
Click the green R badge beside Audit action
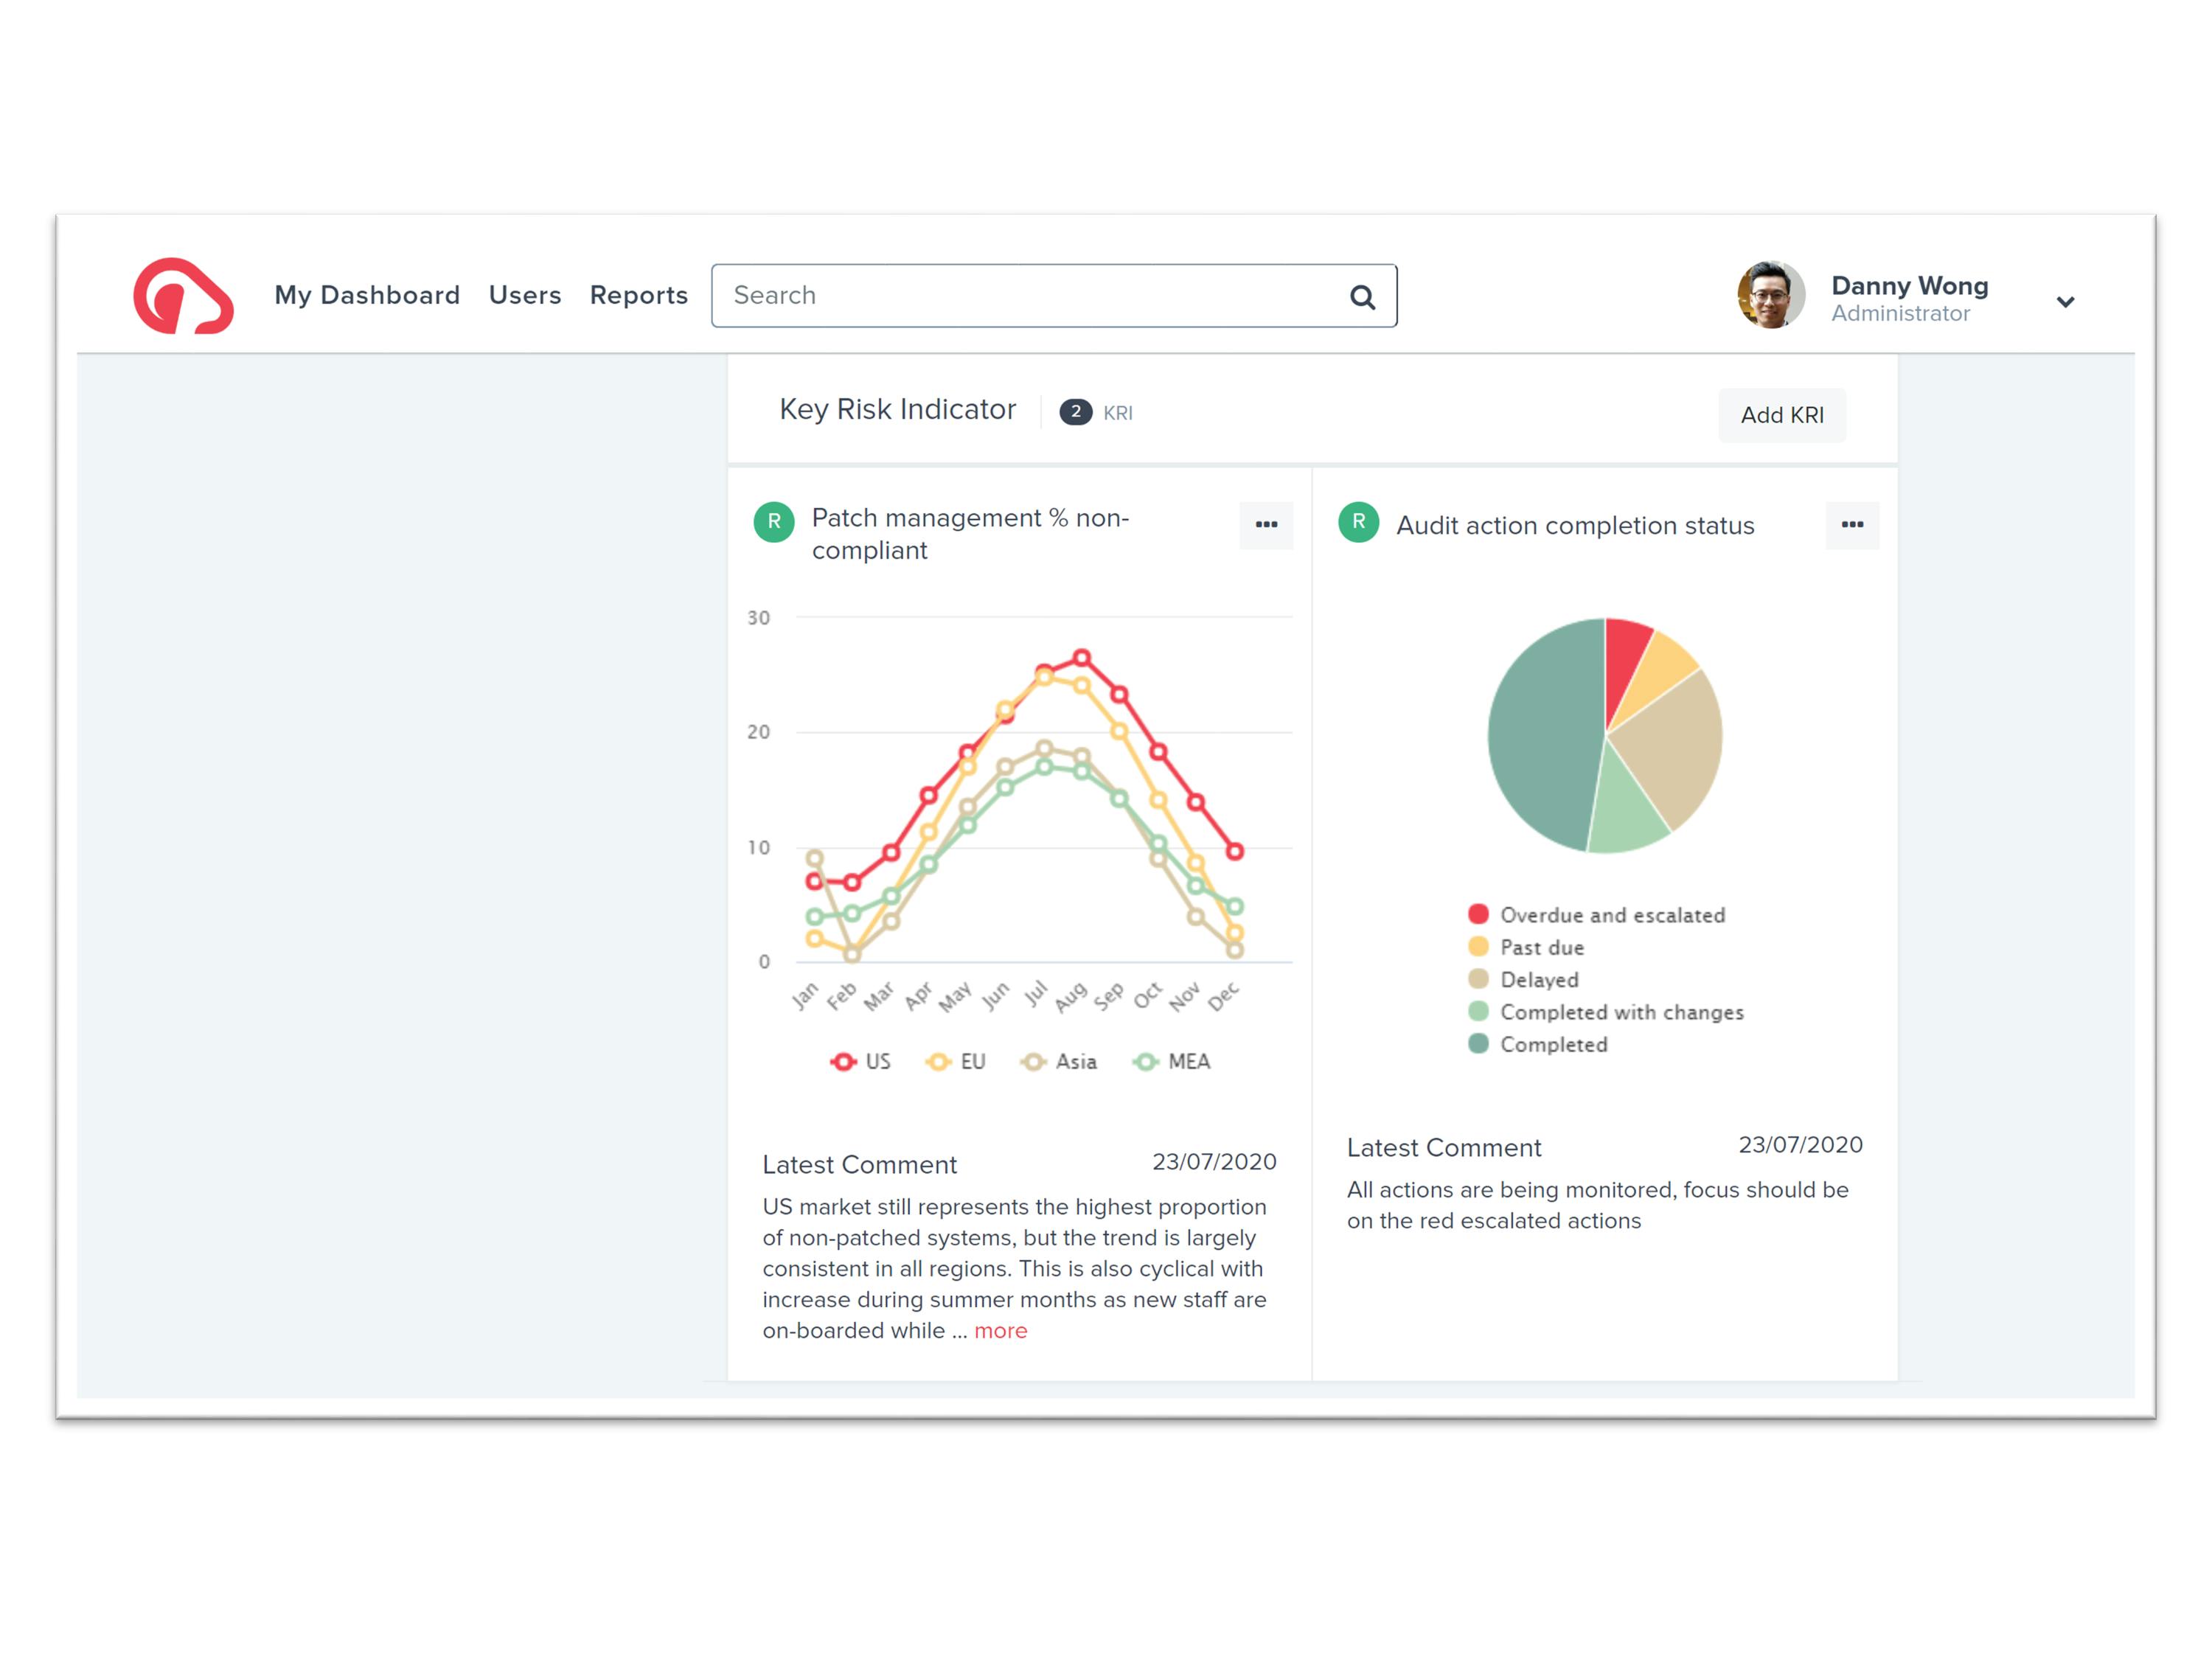(1358, 522)
